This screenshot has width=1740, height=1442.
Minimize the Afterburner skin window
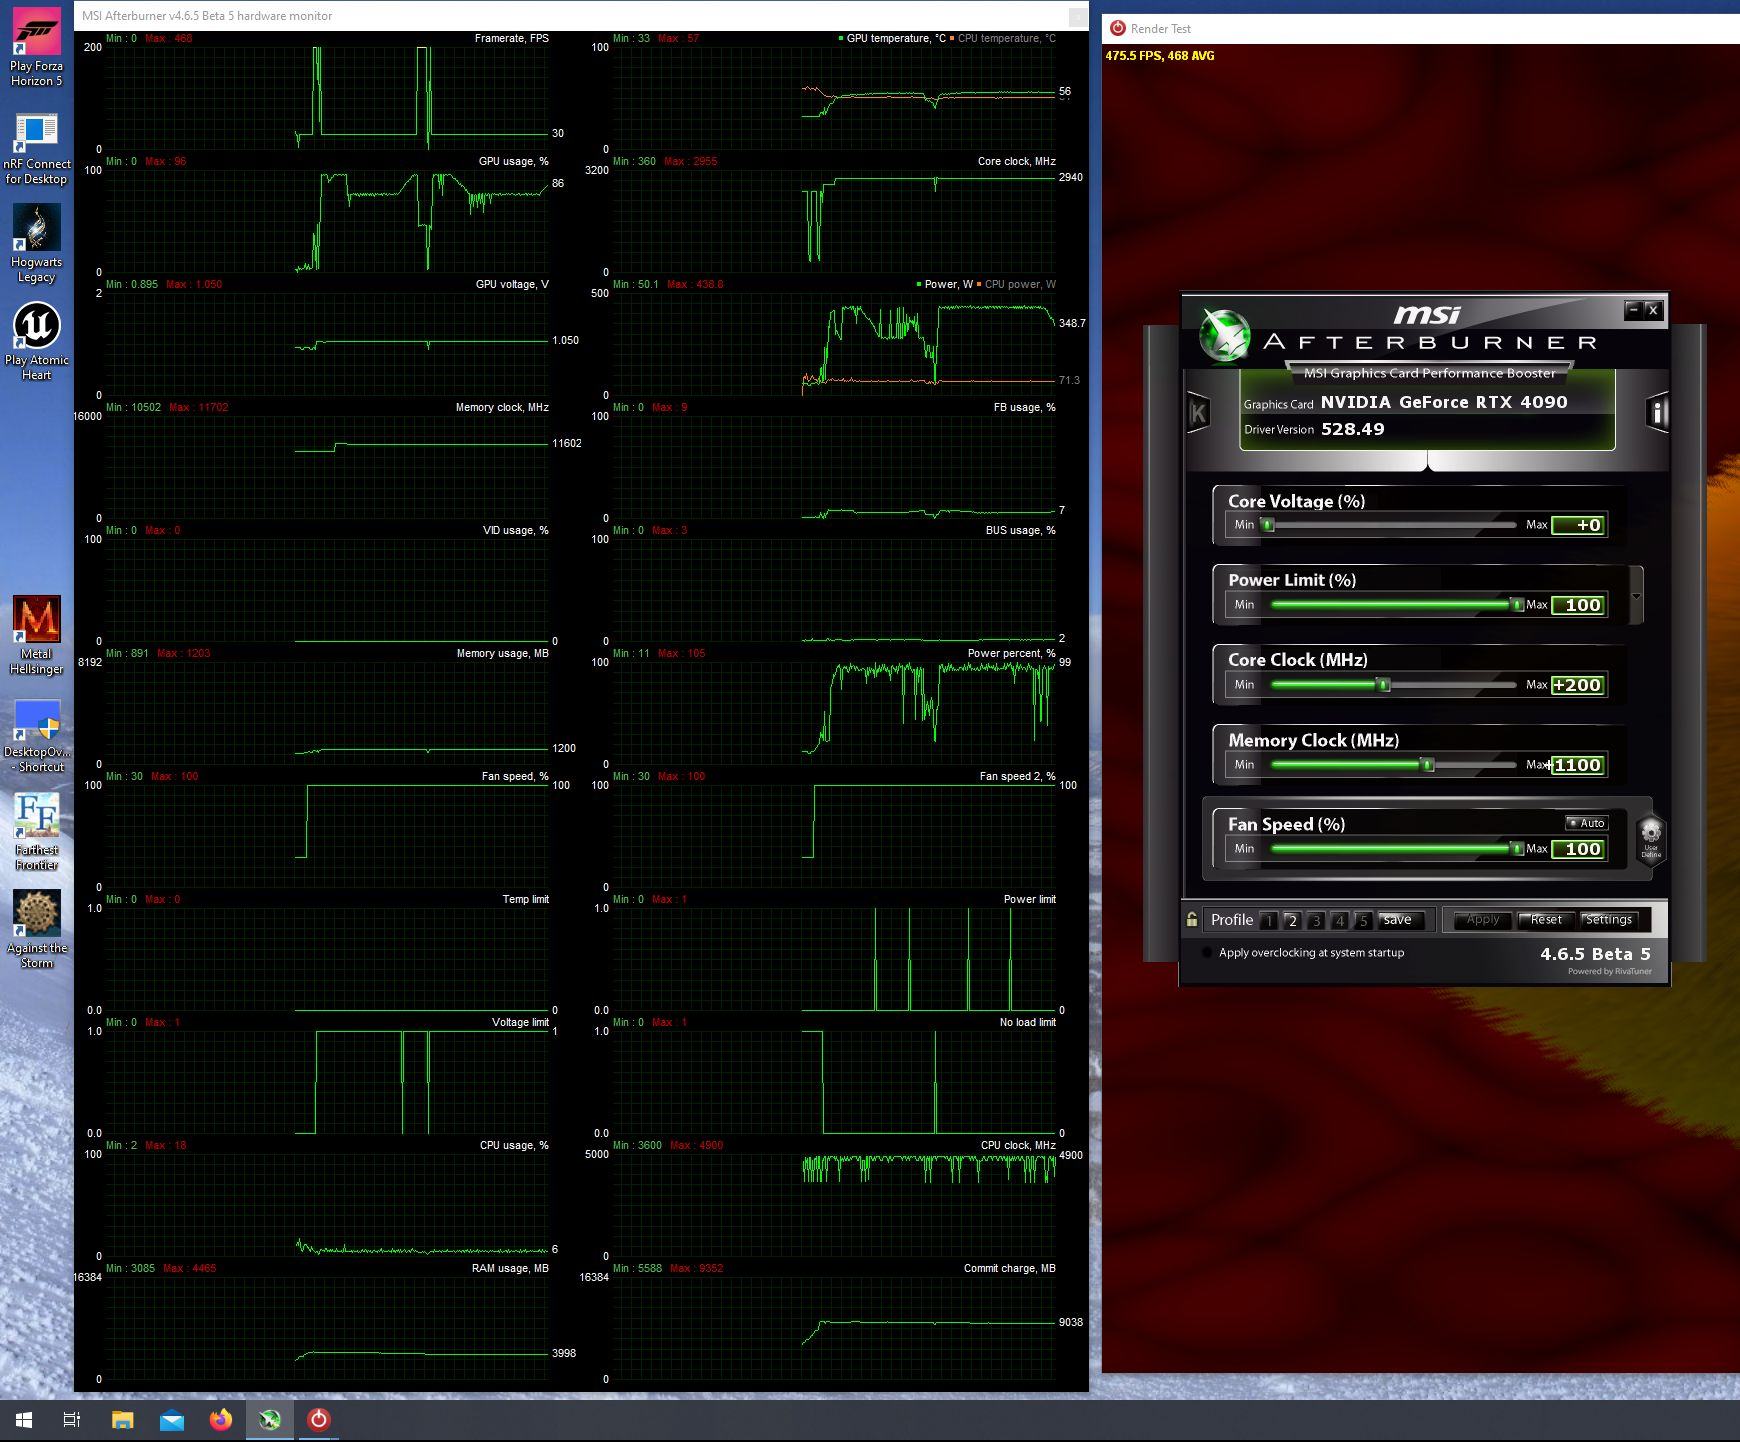tap(1633, 310)
